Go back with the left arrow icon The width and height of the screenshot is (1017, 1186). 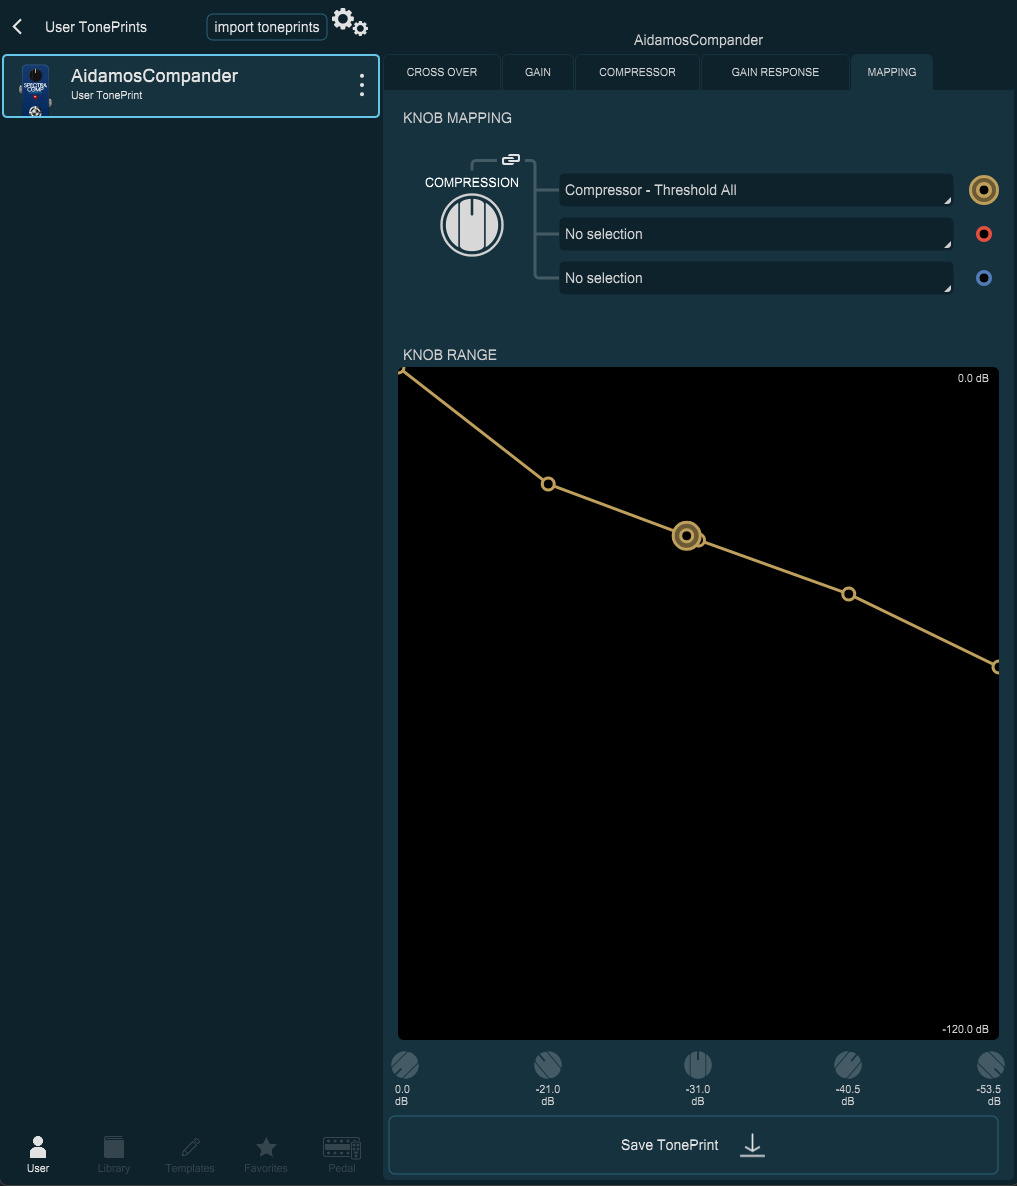point(17,27)
